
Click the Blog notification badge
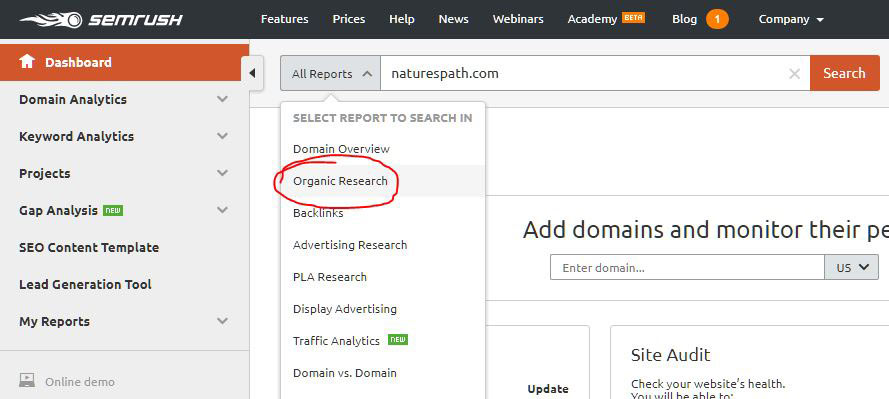pyautogui.click(x=717, y=19)
